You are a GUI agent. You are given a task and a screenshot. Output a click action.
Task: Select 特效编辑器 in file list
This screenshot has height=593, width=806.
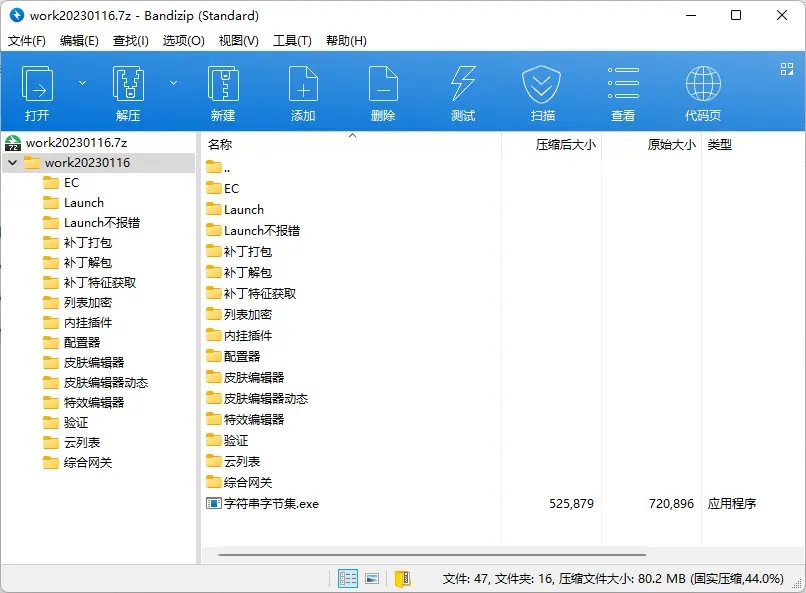pos(245,420)
